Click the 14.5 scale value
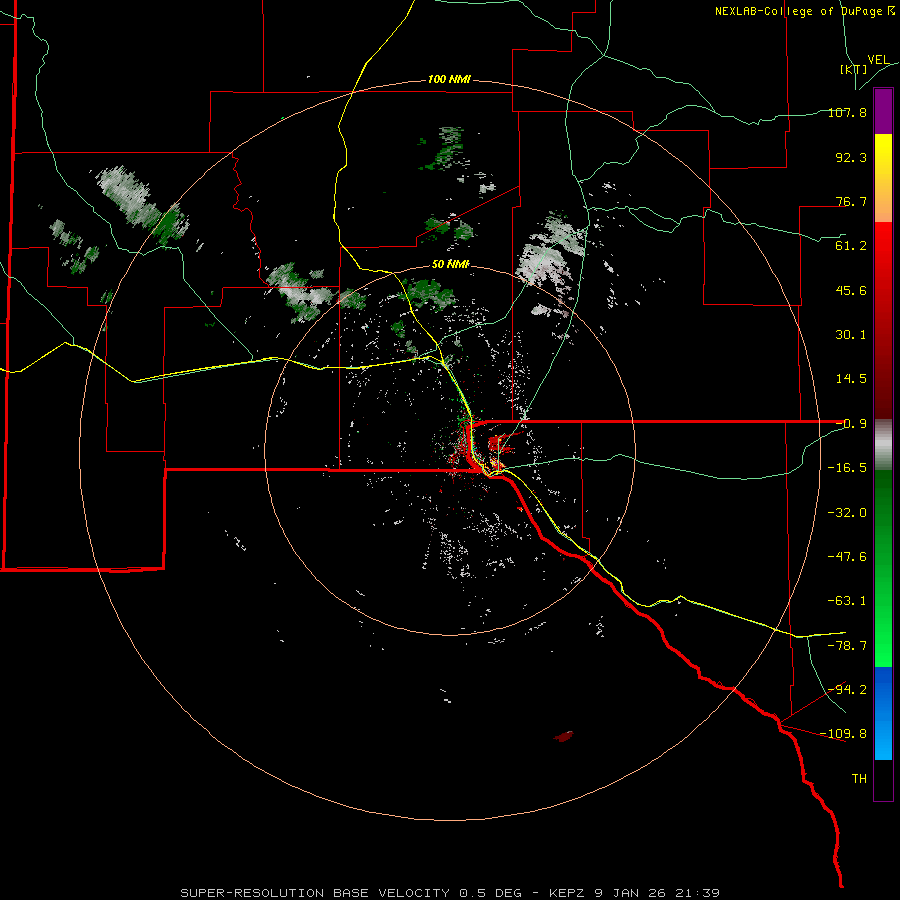Screen dimensions: 900x900 pos(851,378)
